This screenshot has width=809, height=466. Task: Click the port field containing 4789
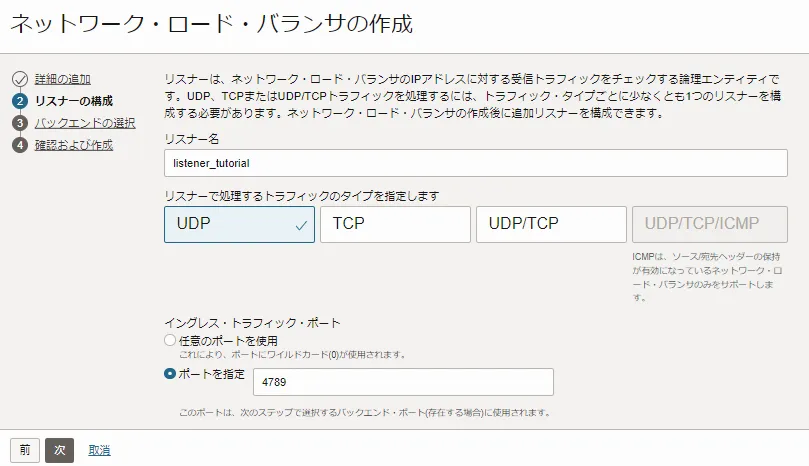403,382
